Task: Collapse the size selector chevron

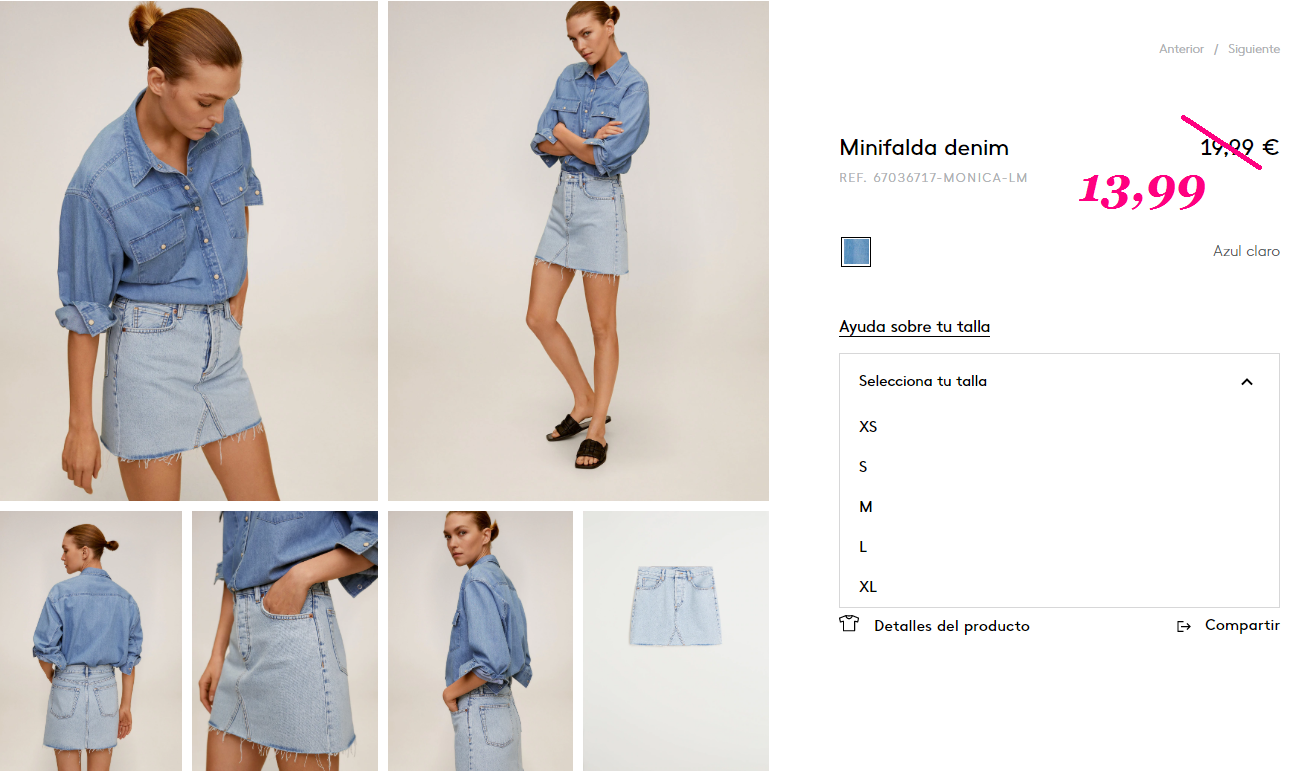Action: tap(1246, 381)
